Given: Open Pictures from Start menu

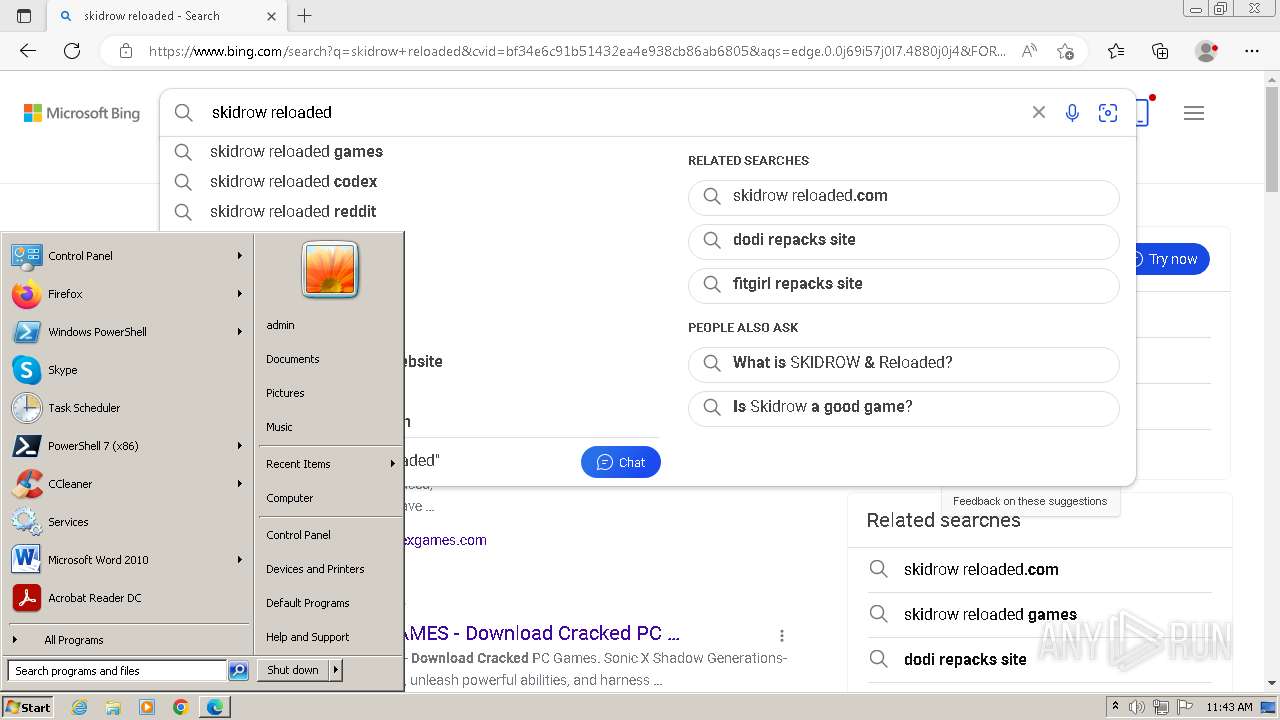Looking at the screenshot, I should (330, 393).
